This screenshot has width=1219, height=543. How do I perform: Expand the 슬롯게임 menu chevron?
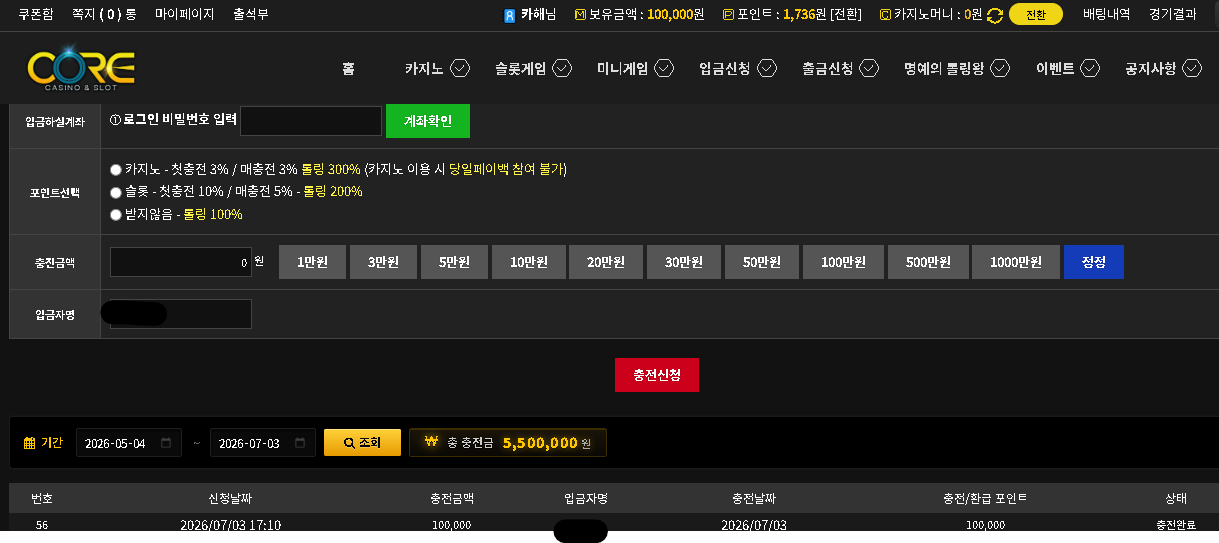pyautogui.click(x=562, y=68)
